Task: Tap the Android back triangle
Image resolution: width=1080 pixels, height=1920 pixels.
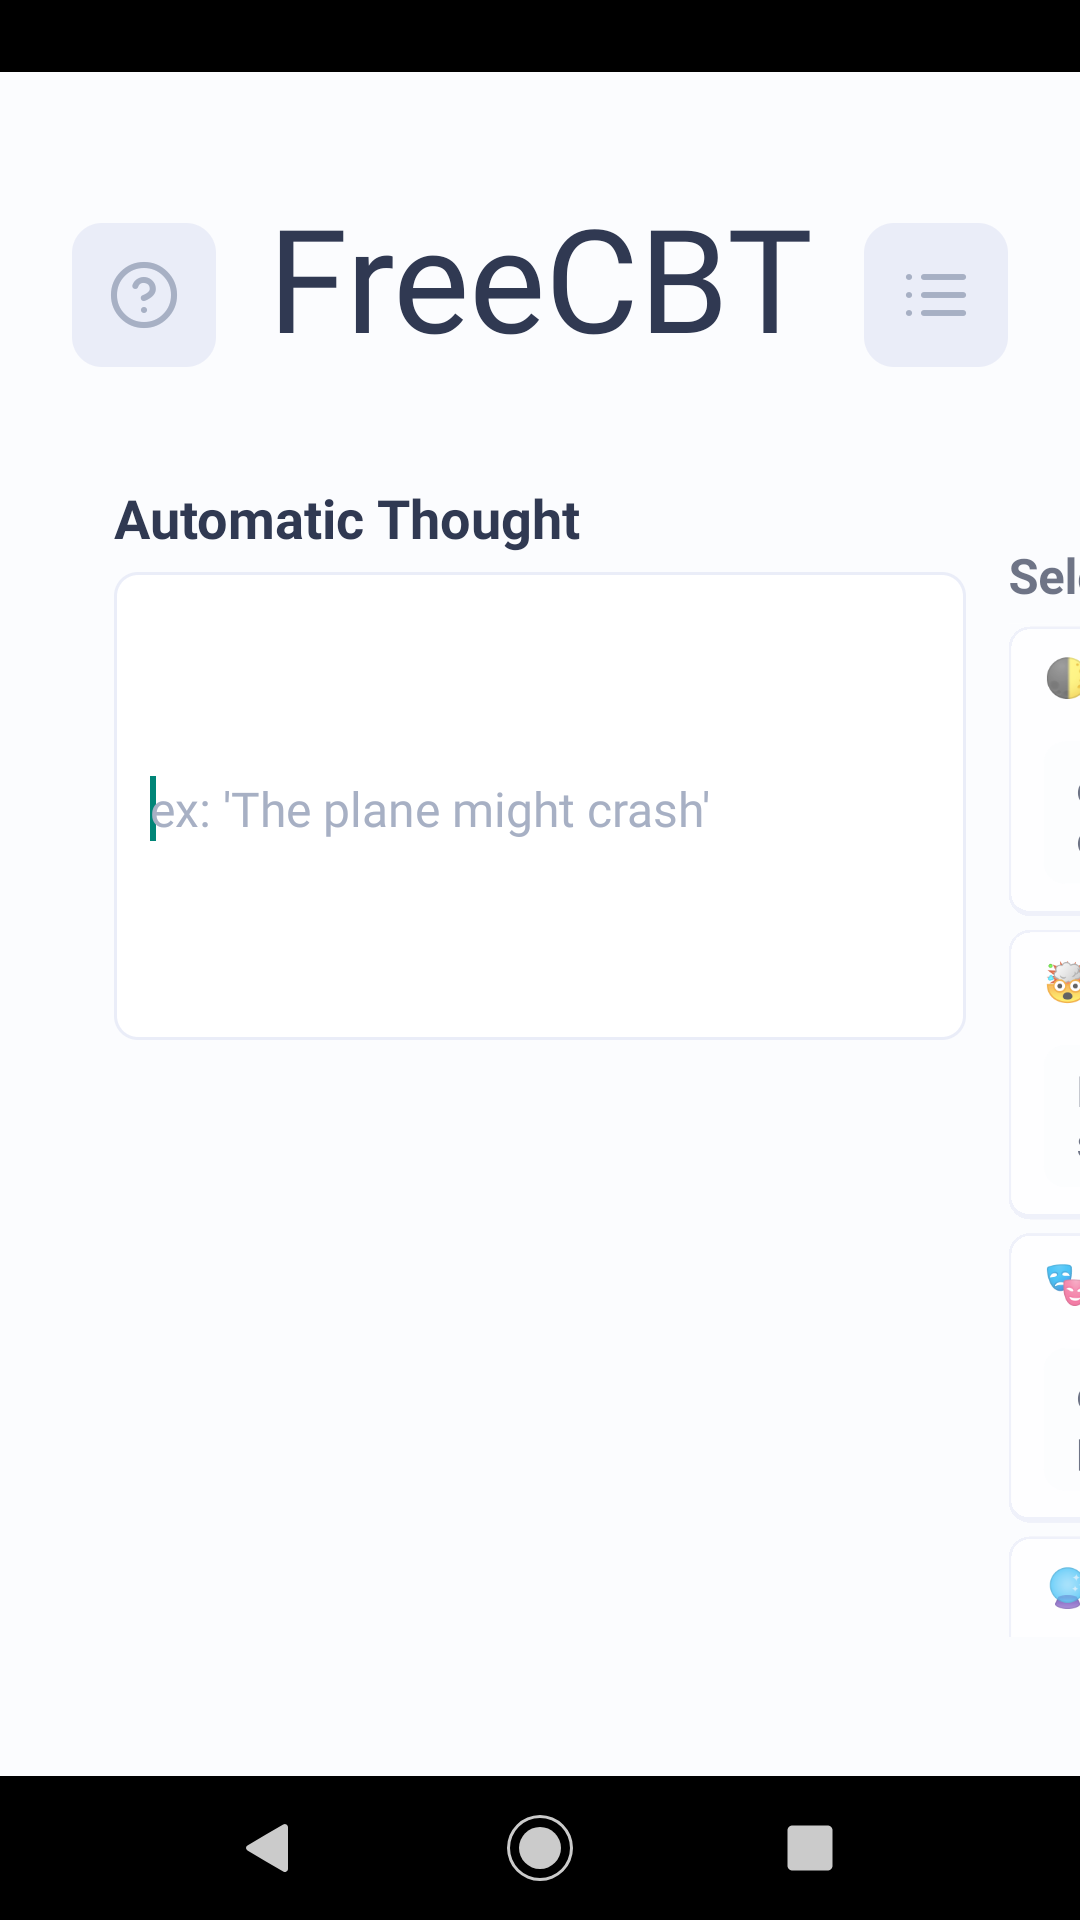Action: 268,1847
